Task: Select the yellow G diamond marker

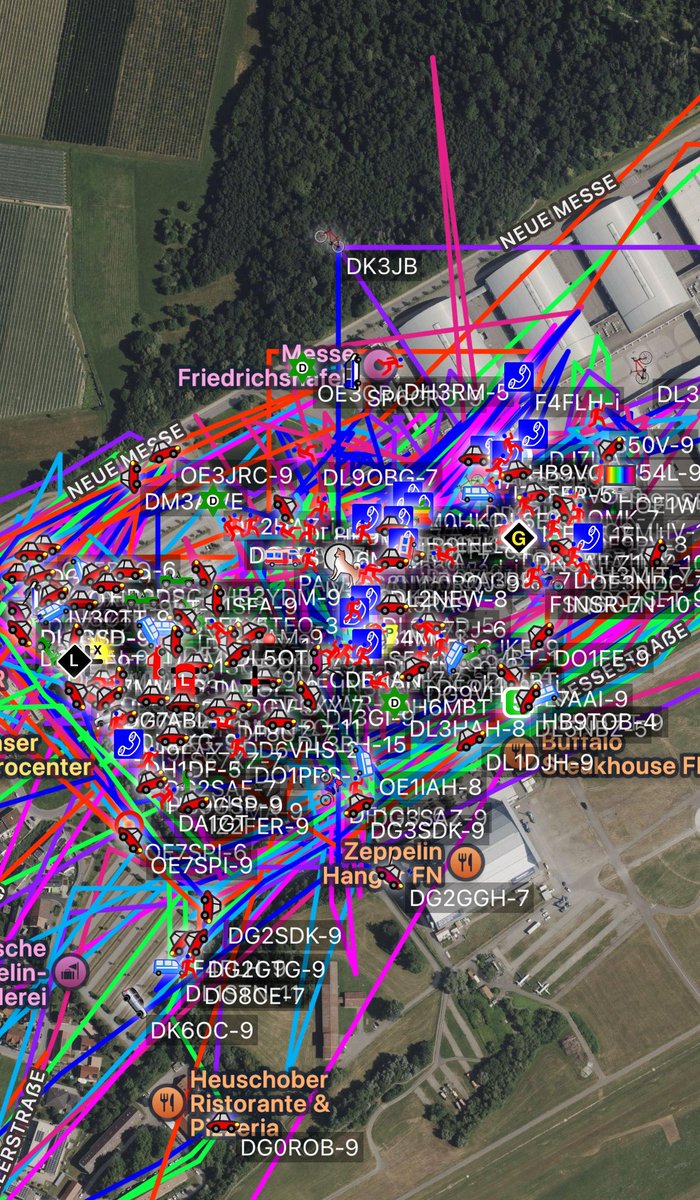Action: point(518,537)
